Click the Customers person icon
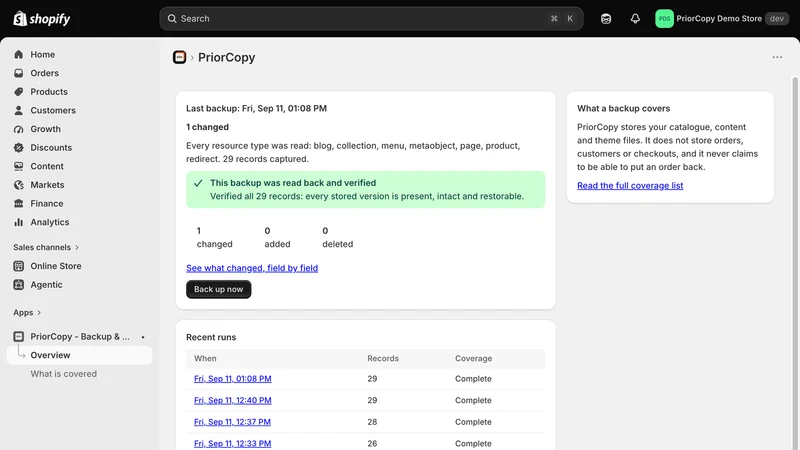 (19, 110)
